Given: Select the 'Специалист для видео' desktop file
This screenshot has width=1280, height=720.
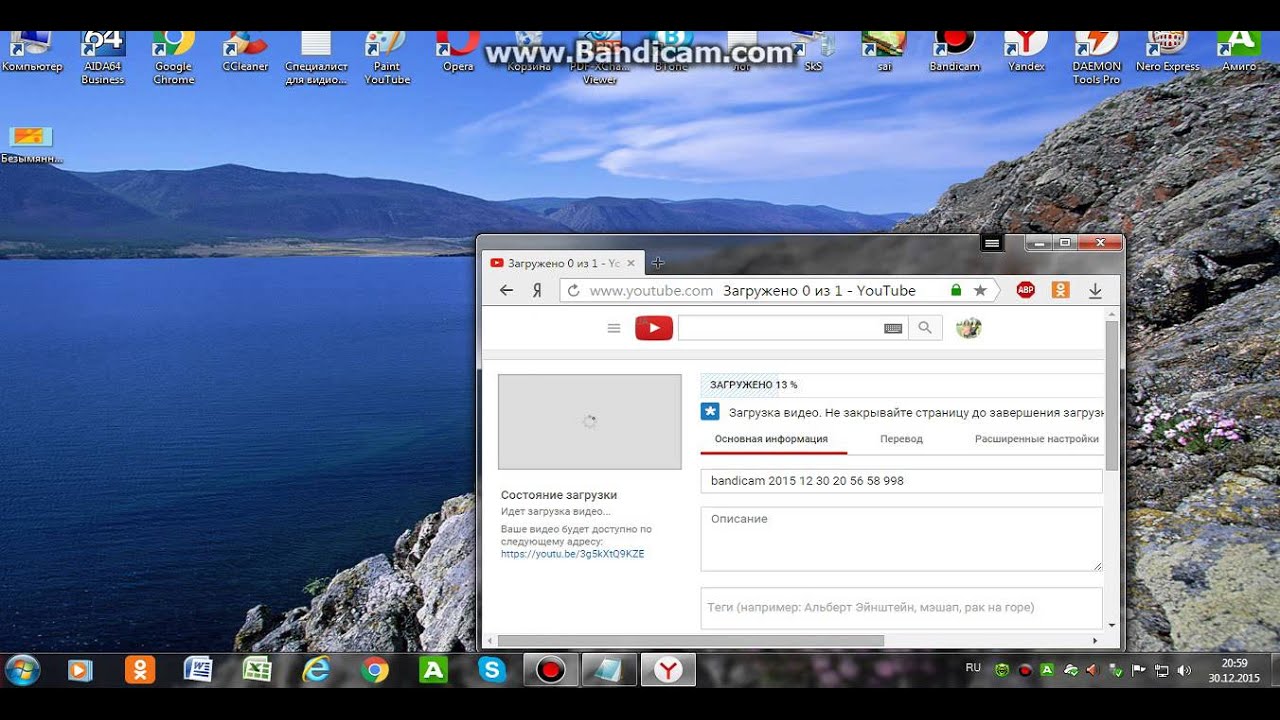Looking at the screenshot, I should pos(316,58).
